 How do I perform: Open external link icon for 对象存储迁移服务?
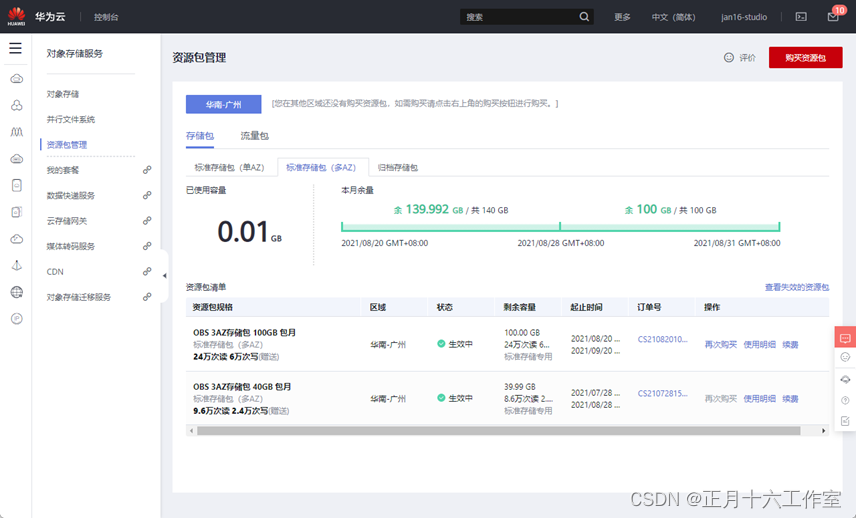147,297
